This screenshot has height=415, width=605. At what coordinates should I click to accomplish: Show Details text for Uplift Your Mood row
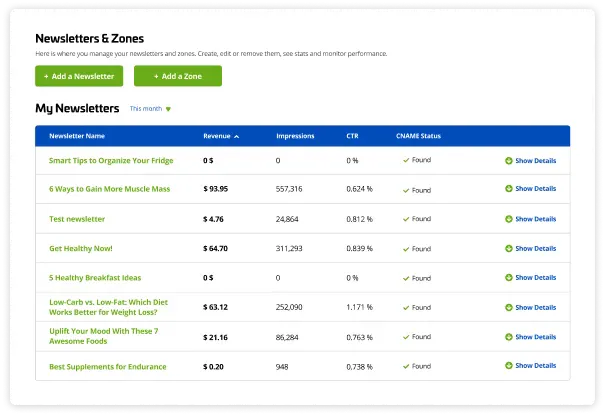[536, 337]
